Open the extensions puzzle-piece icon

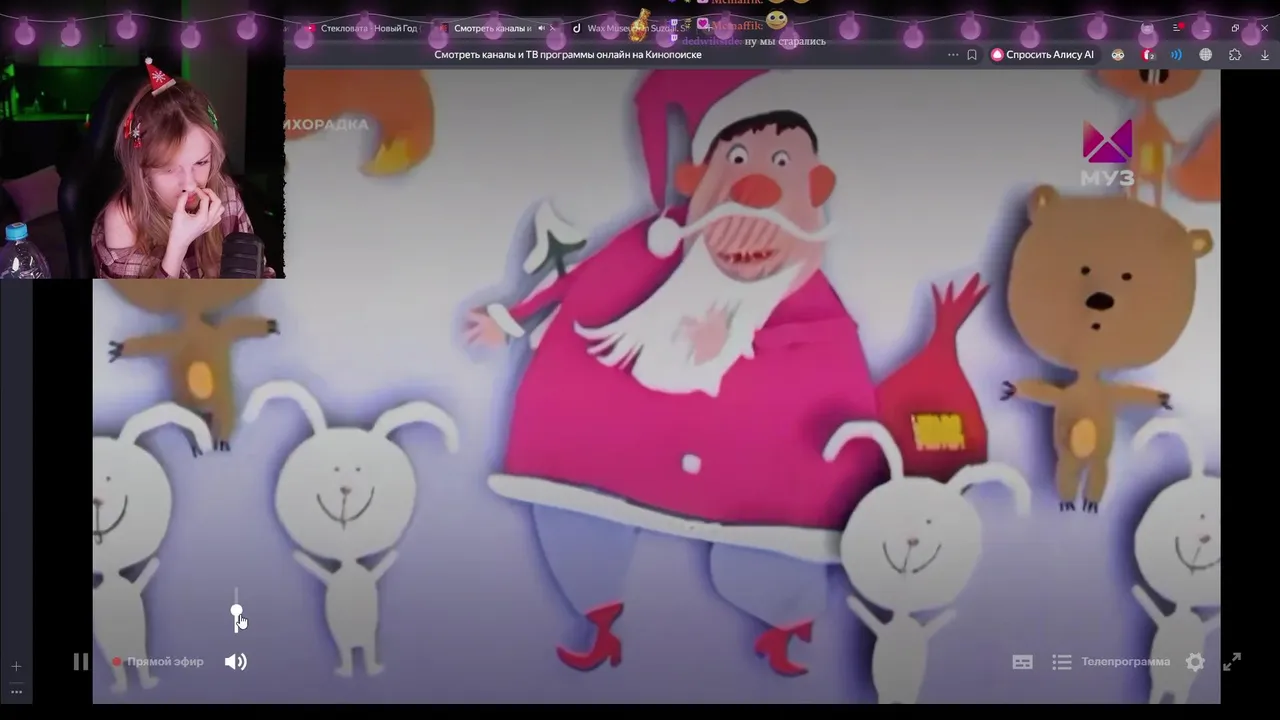[1235, 55]
